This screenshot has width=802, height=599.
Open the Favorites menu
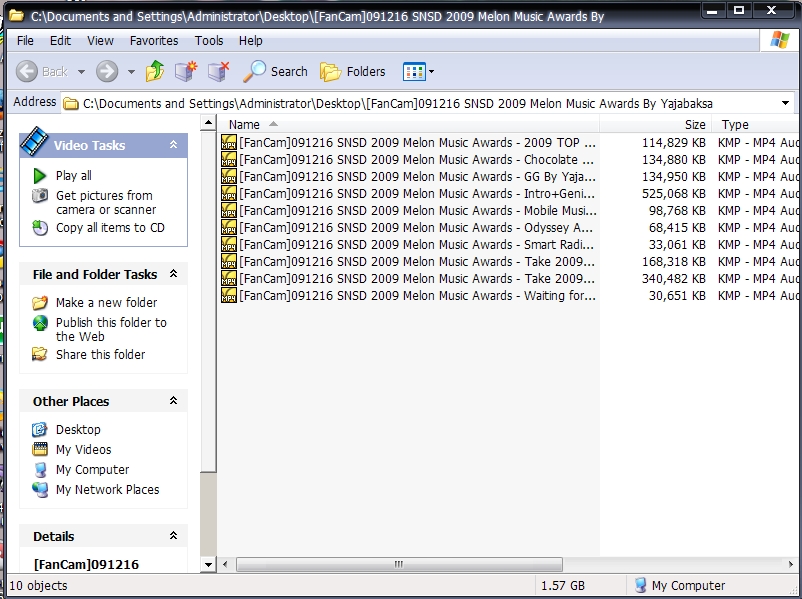click(x=154, y=40)
